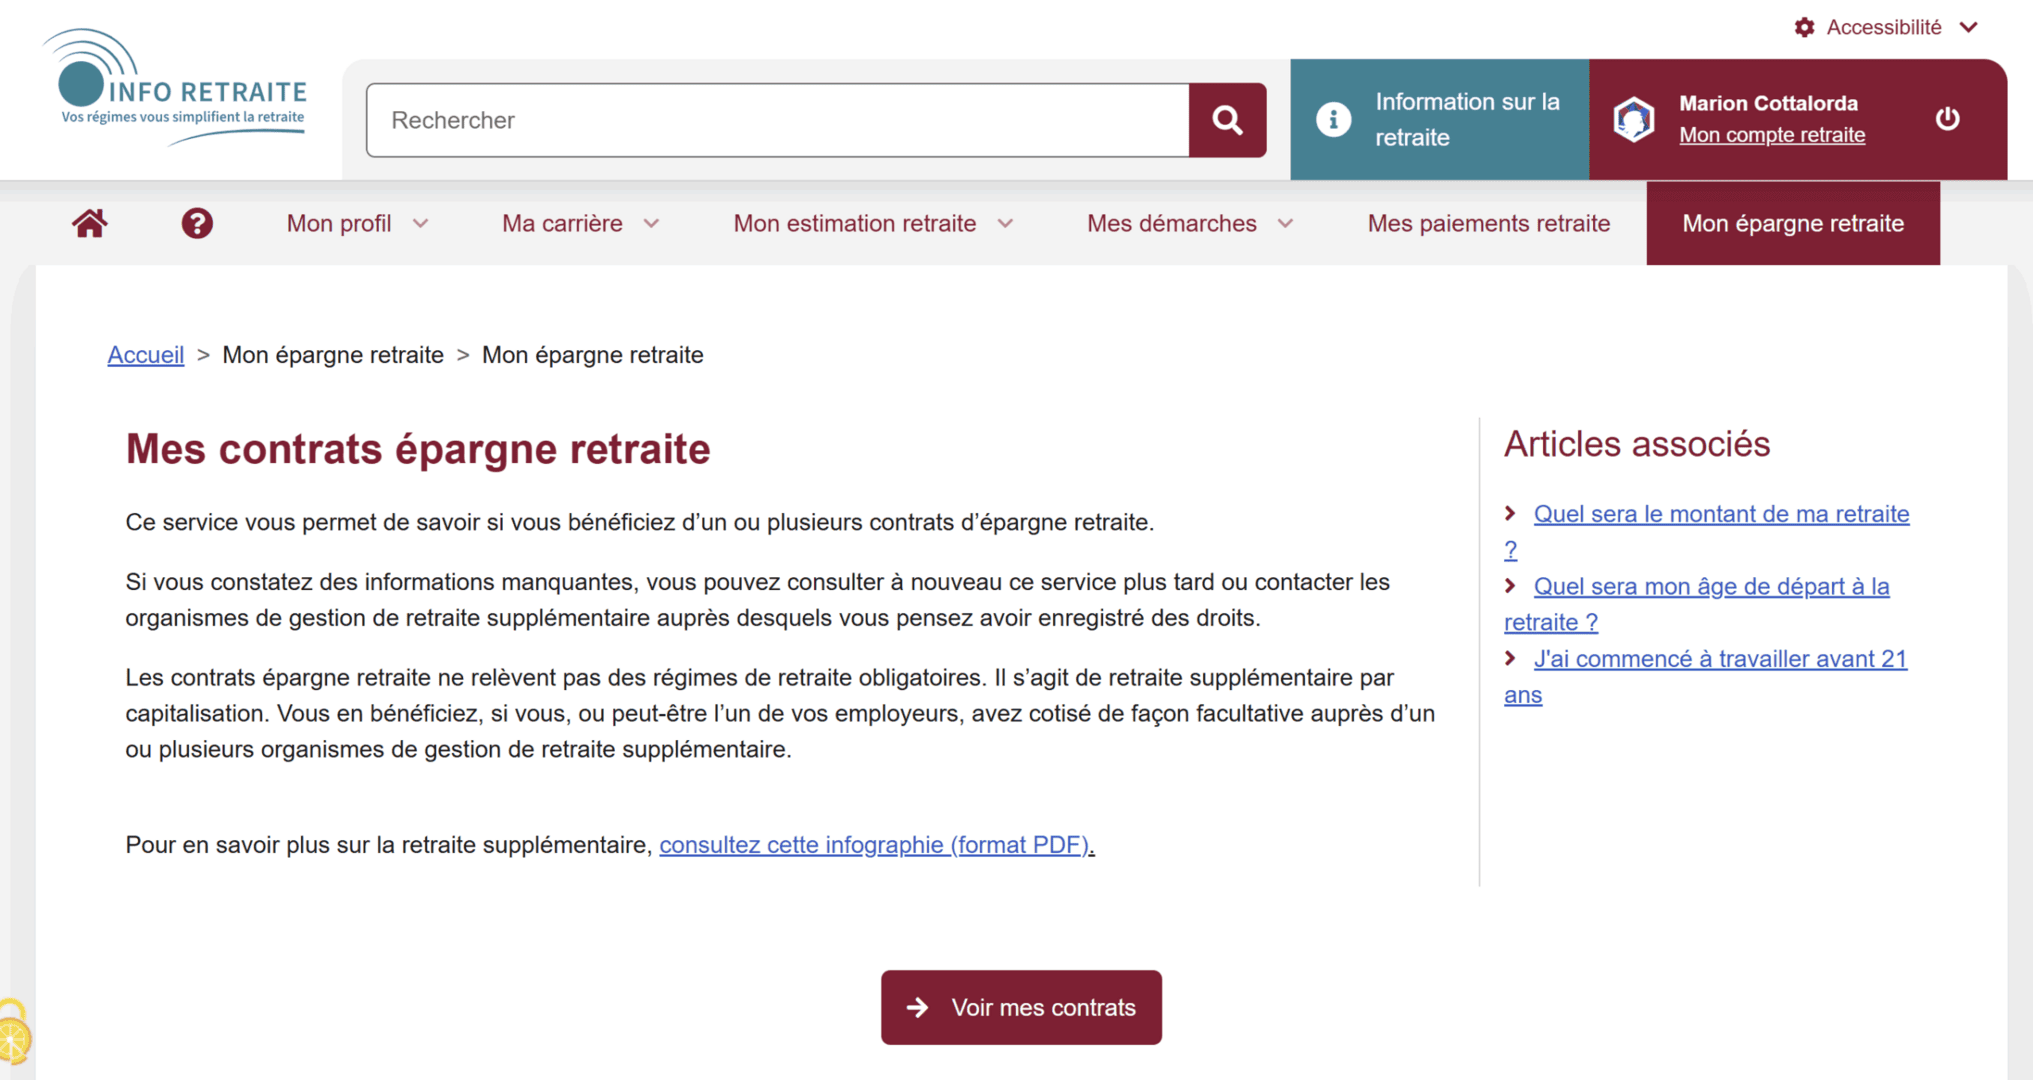Click the power logout icon

pos(1947,119)
